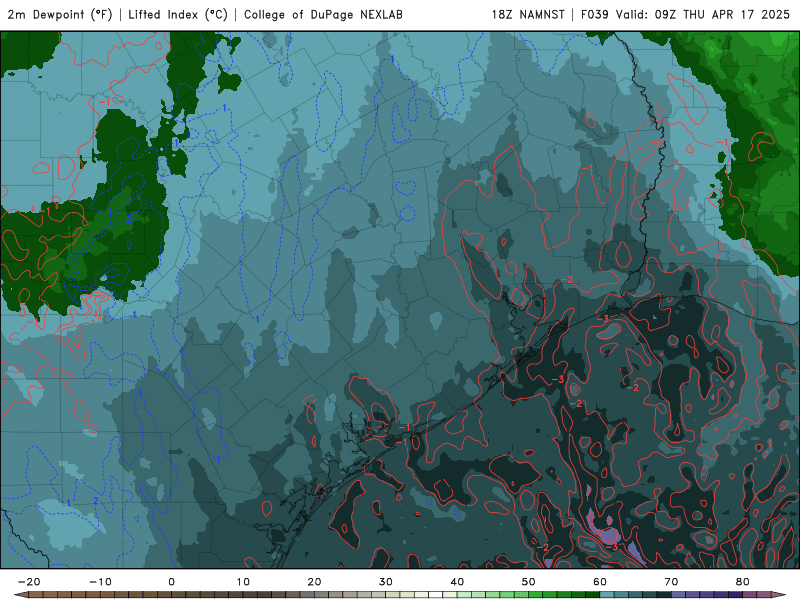This screenshot has width=800, height=600.
Task: Click the '18Z NAMNST' model run label
Action: pos(528,14)
